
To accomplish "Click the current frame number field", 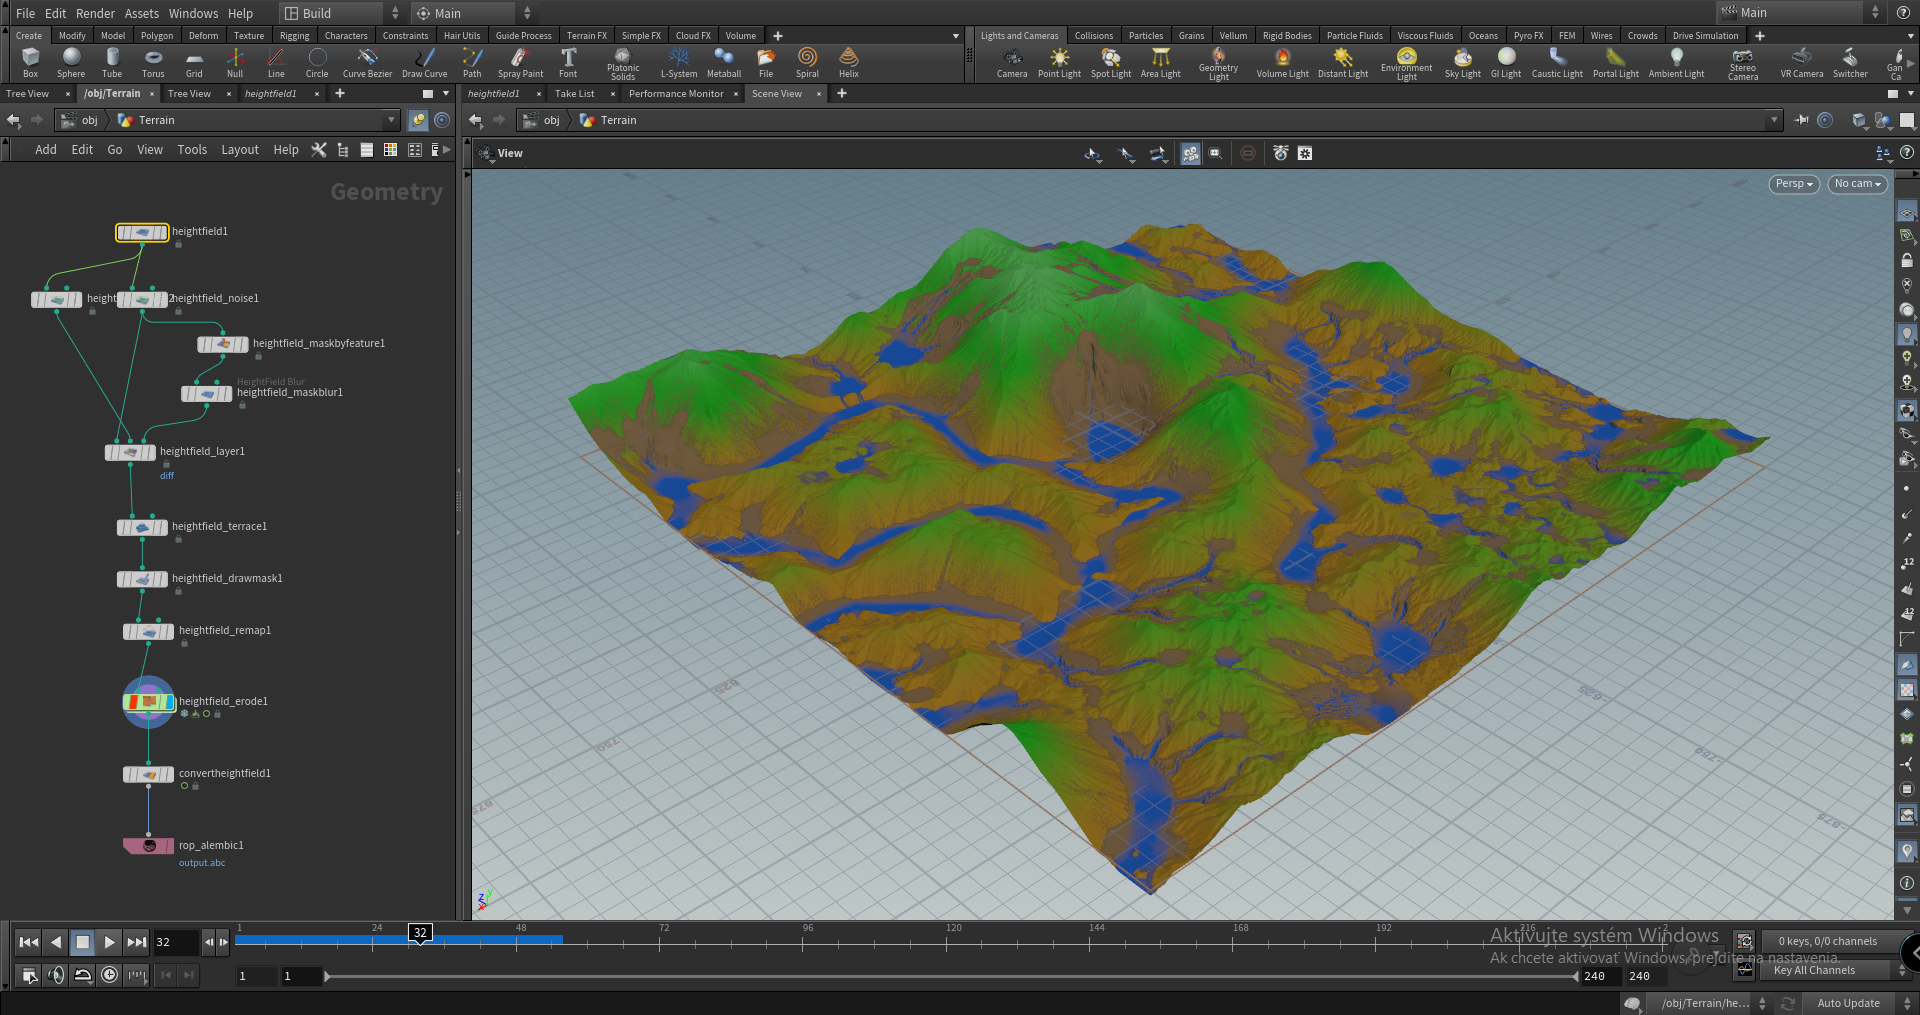I will point(176,942).
